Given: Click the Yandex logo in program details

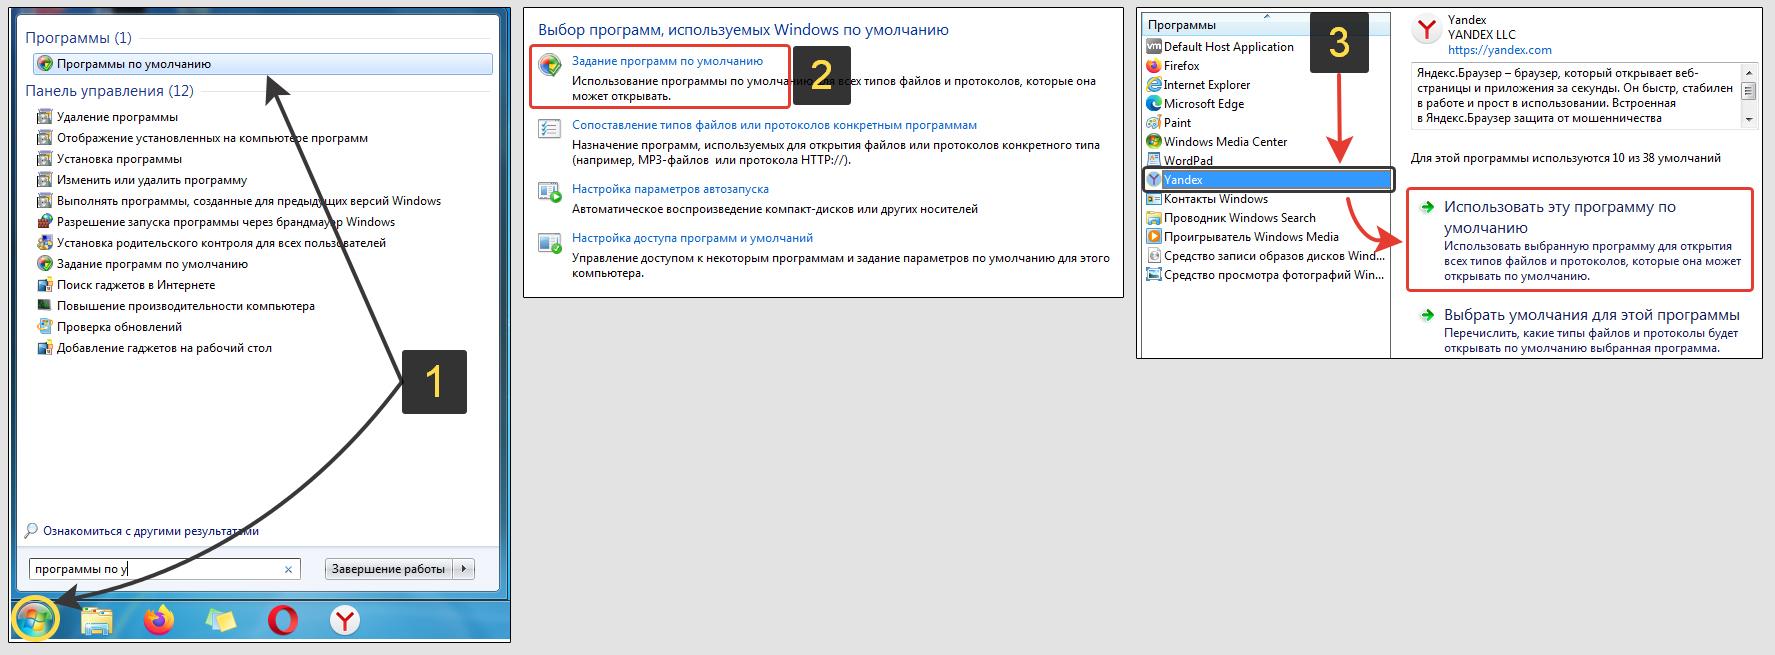Looking at the screenshot, I should pos(1426,31).
